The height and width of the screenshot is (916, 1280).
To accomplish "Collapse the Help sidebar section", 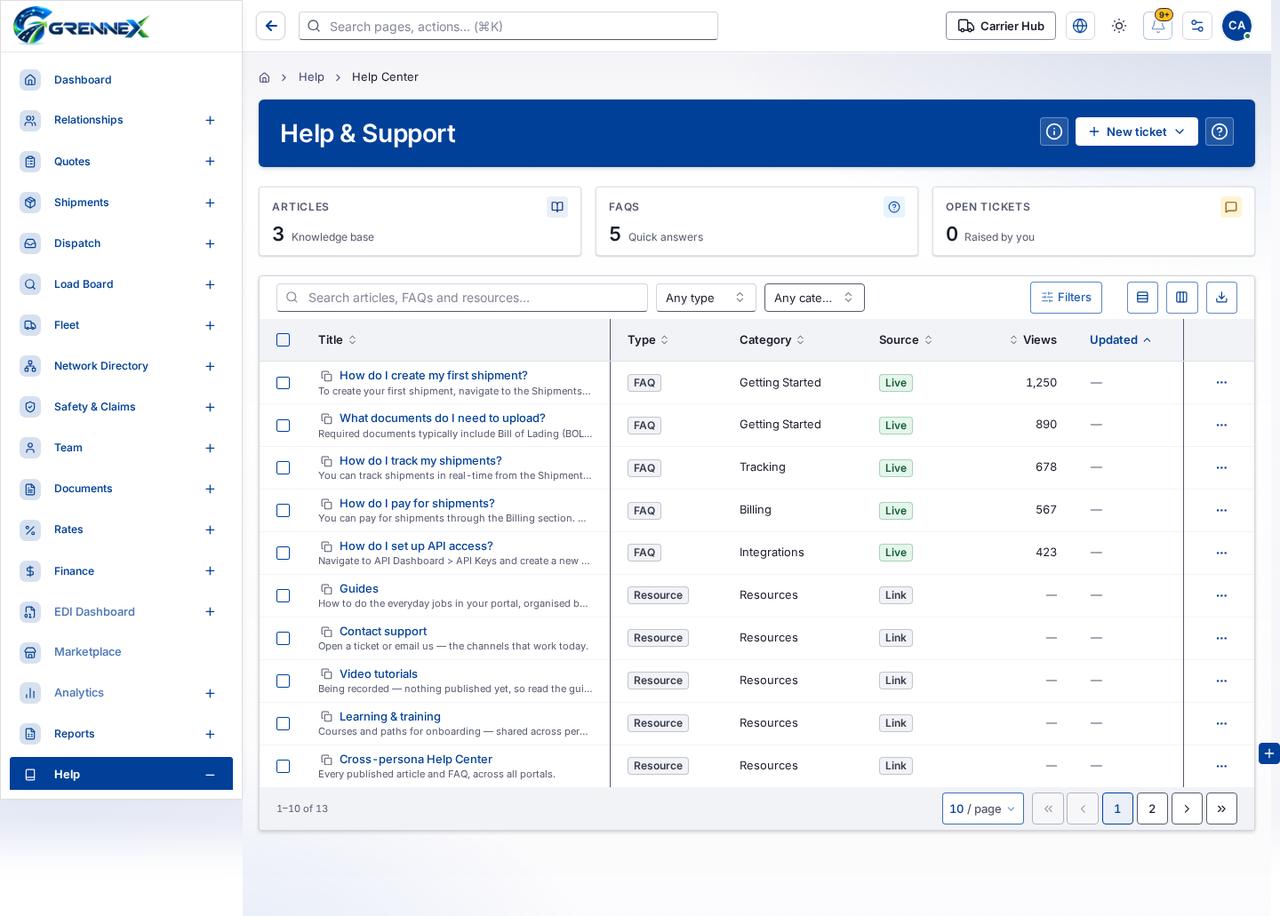I will (x=210, y=775).
